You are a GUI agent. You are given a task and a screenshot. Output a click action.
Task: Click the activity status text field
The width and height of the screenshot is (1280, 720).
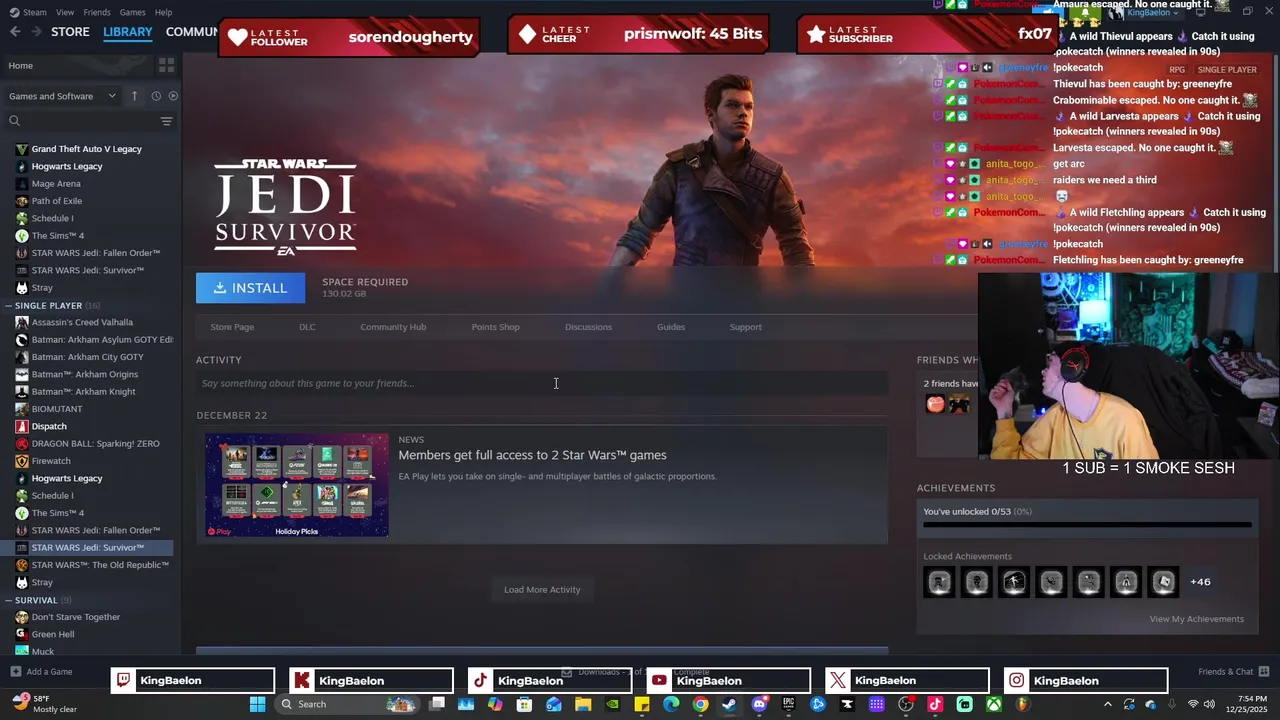click(542, 383)
